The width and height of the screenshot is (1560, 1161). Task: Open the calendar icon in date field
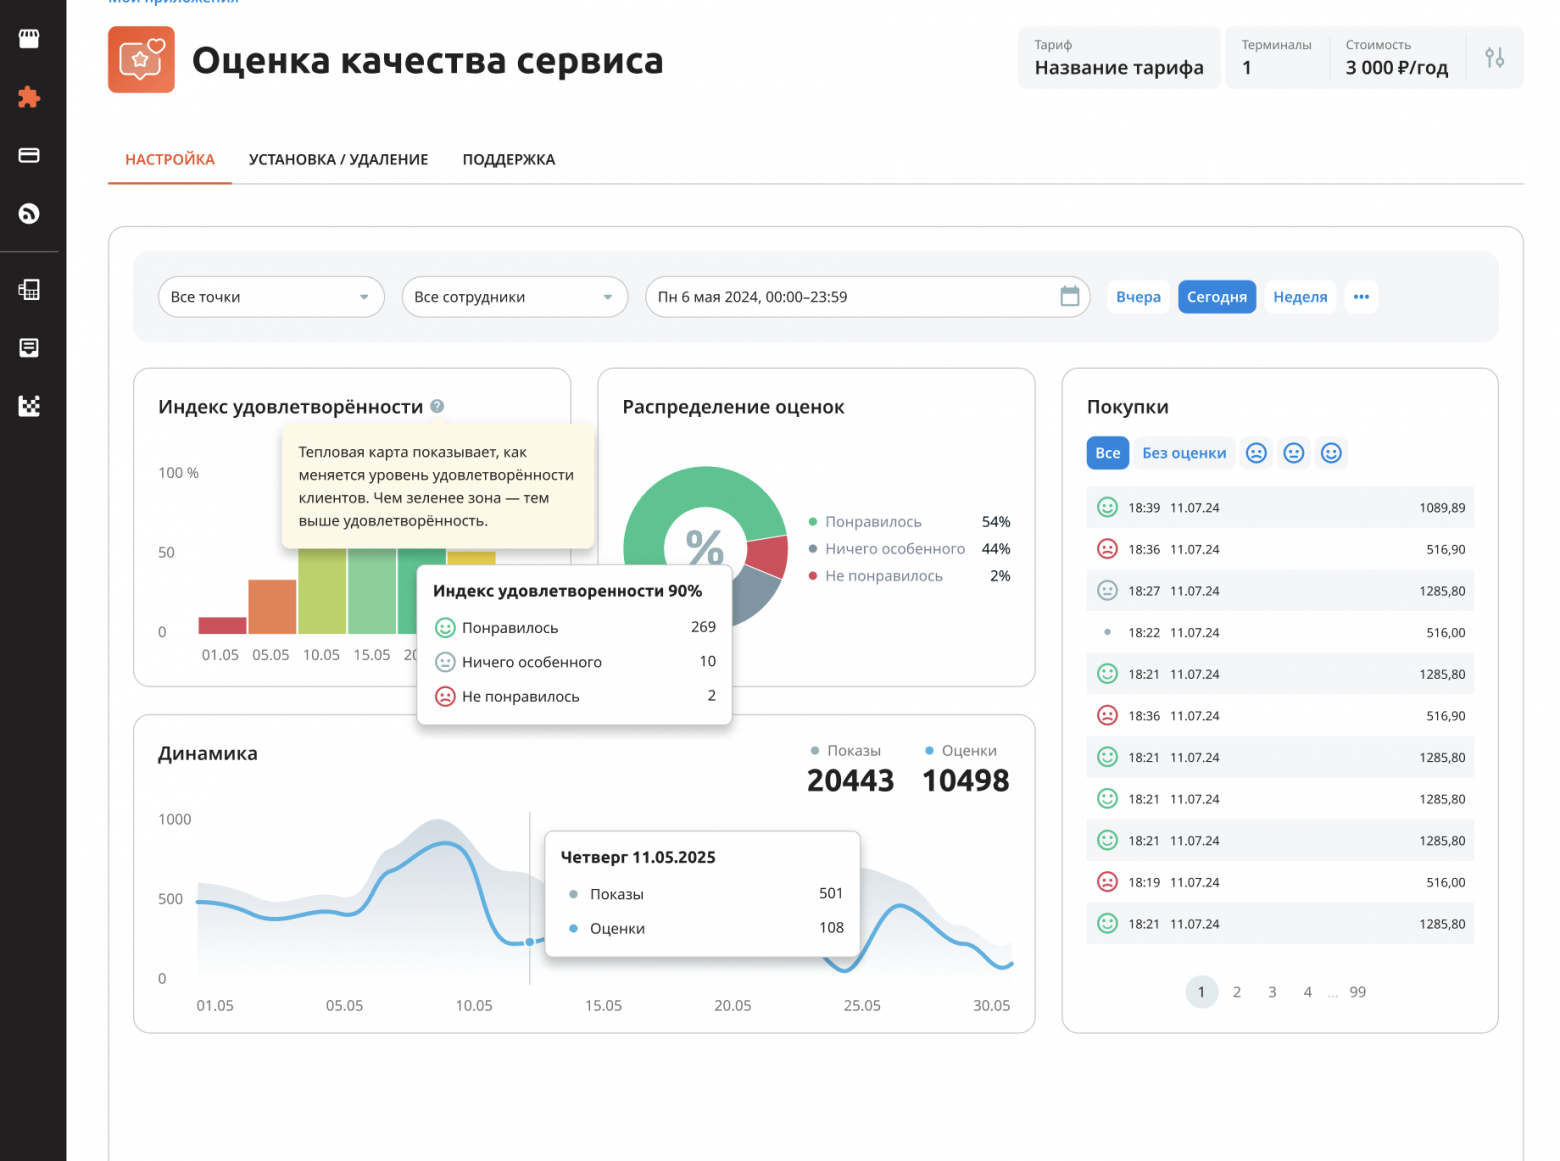point(1069,296)
